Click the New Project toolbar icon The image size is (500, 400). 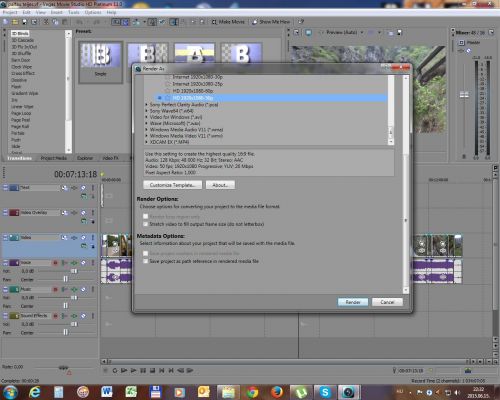tap(6, 22)
